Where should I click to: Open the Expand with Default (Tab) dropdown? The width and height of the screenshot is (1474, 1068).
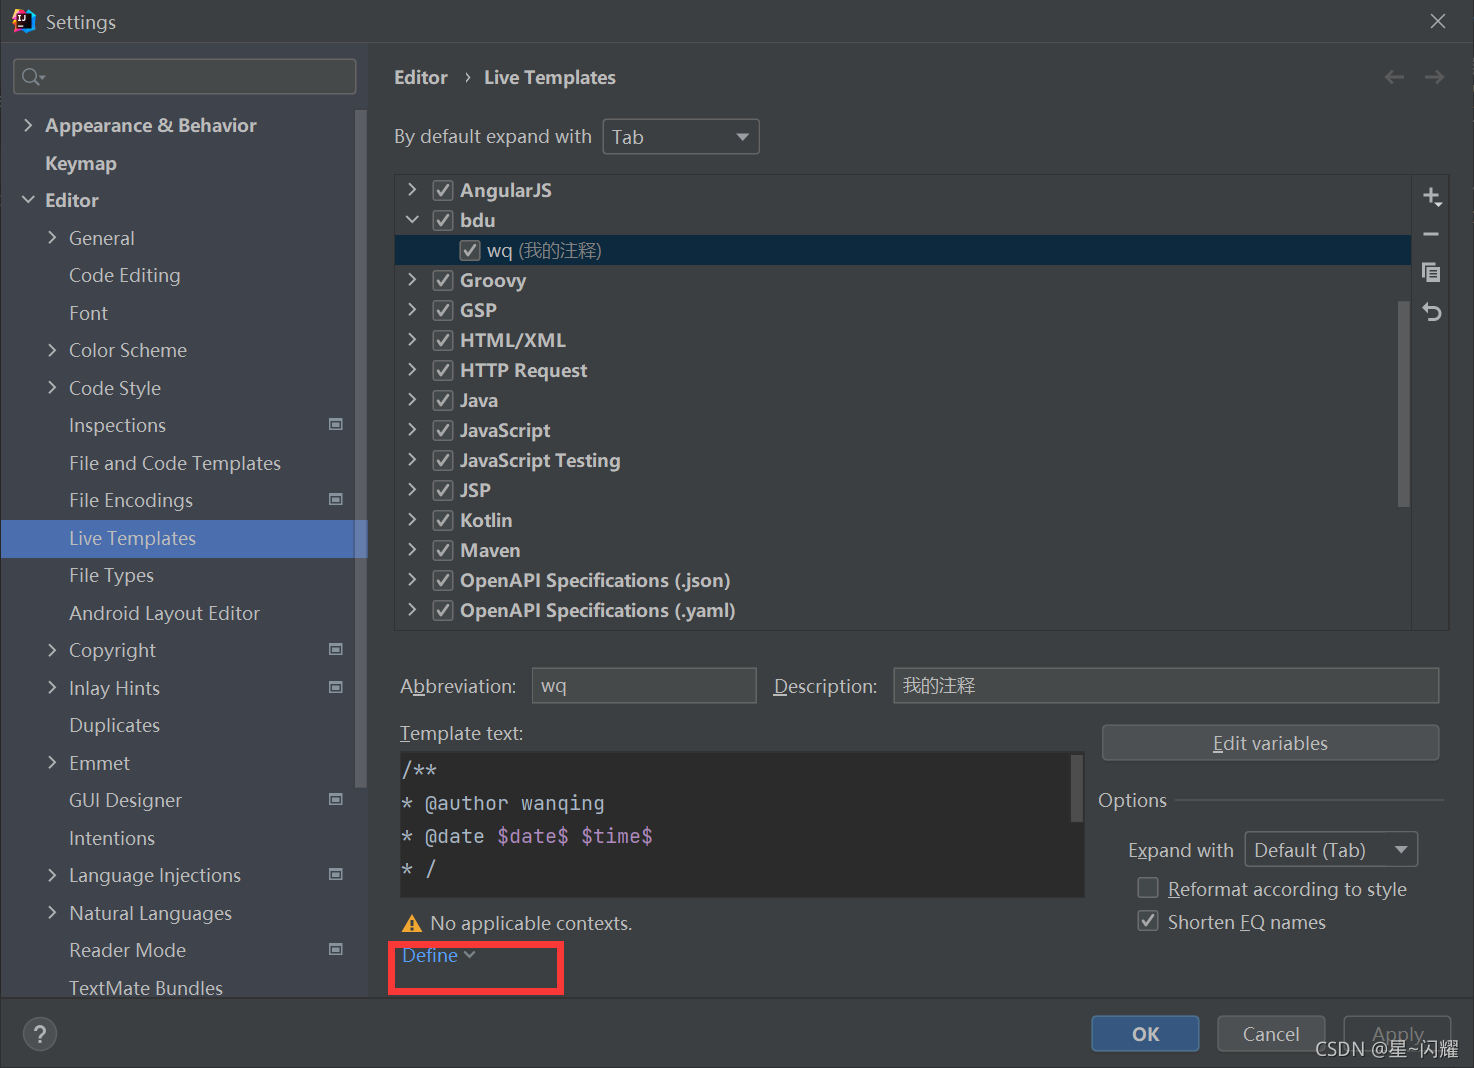(1331, 850)
